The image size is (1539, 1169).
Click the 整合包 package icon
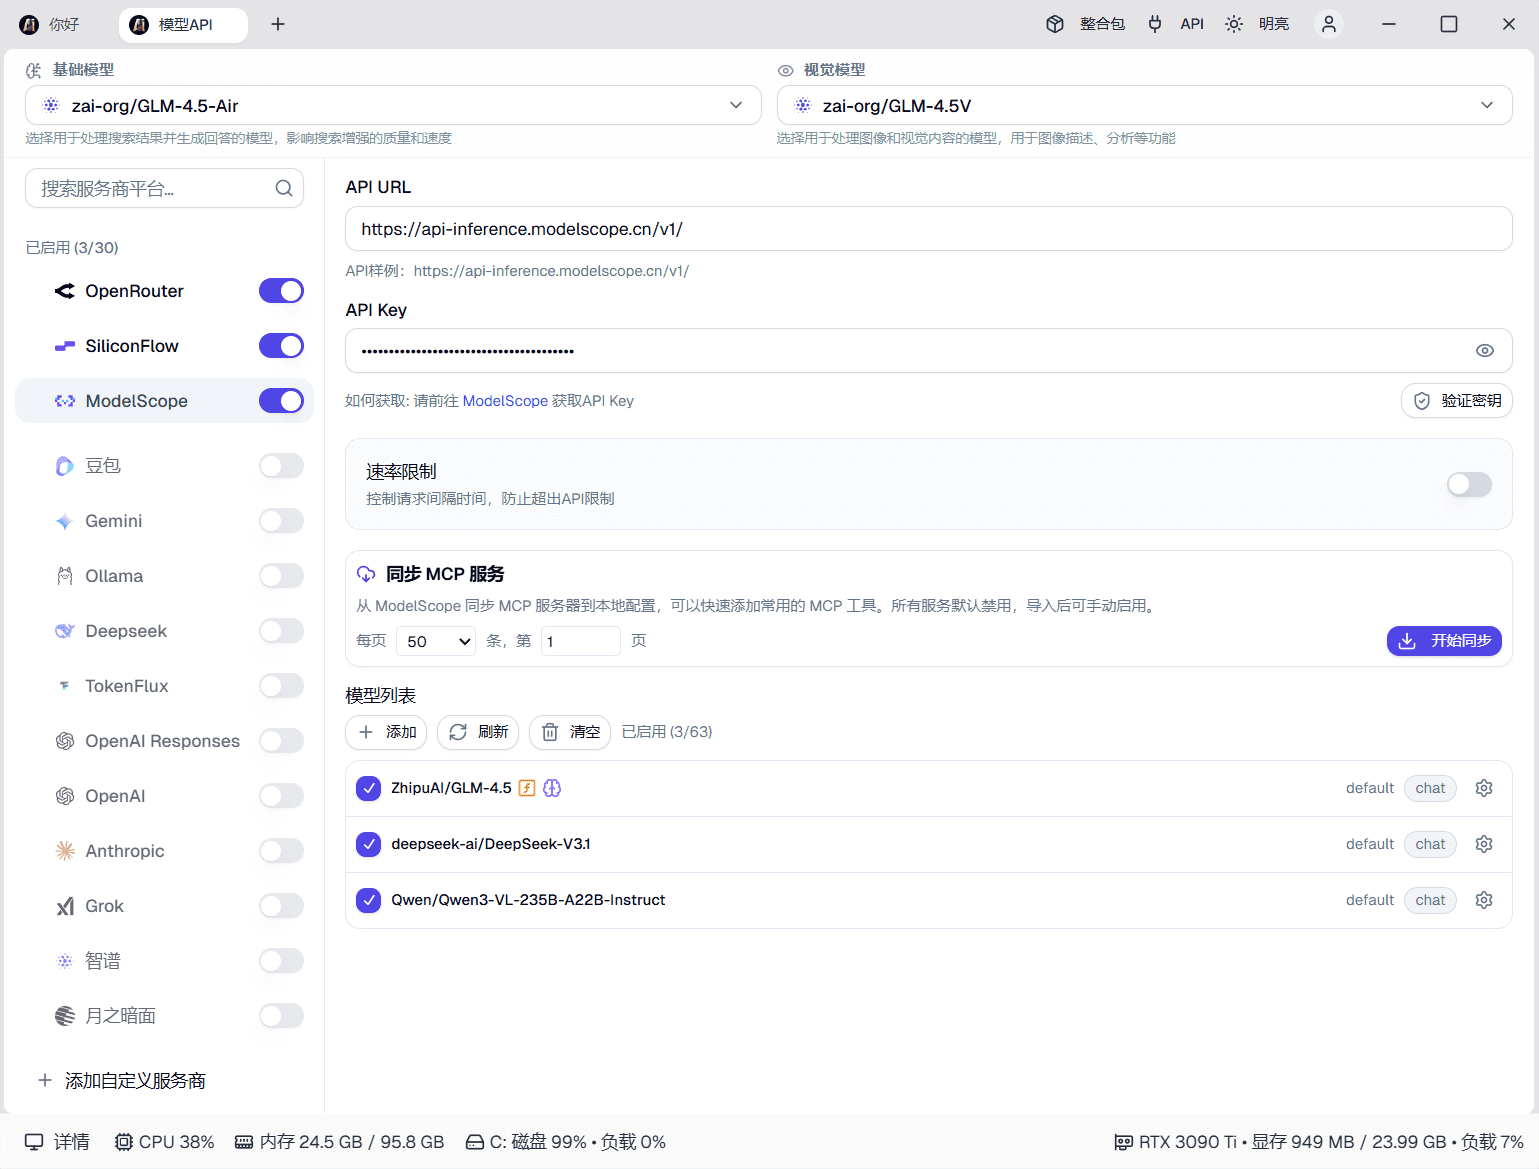tap(1055, 24)
